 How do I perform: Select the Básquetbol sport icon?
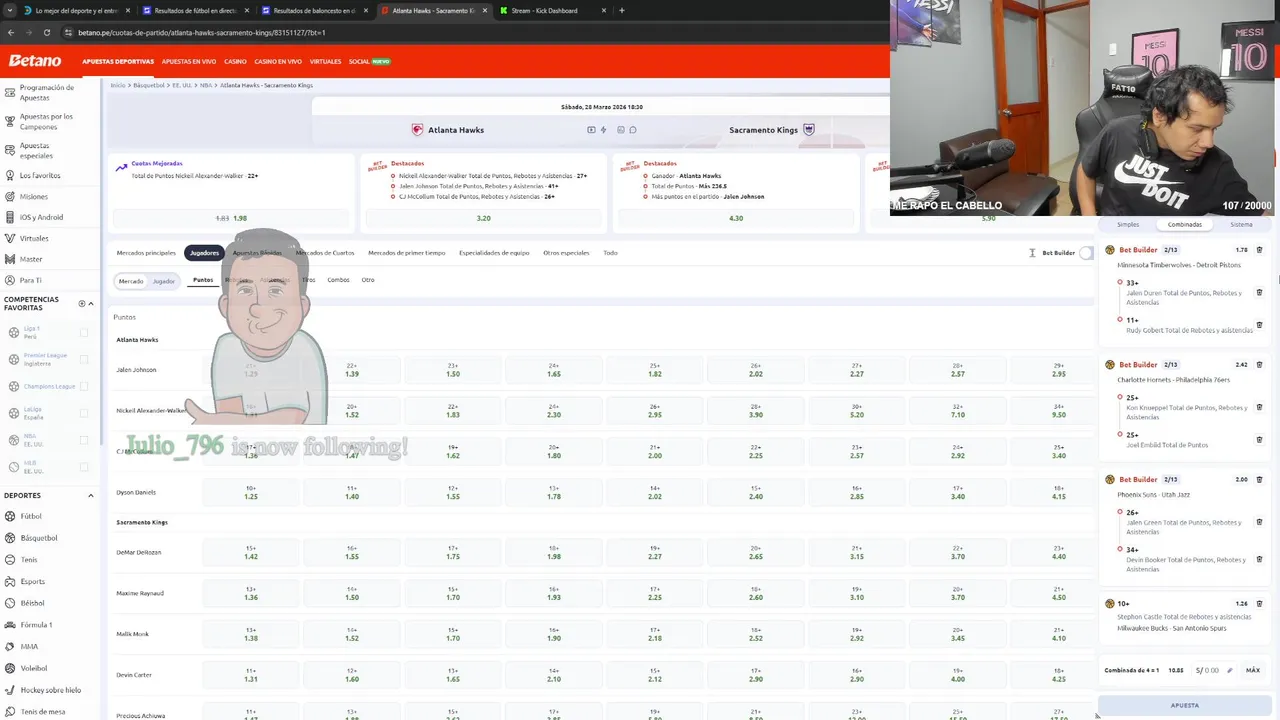tap(9, 538)
